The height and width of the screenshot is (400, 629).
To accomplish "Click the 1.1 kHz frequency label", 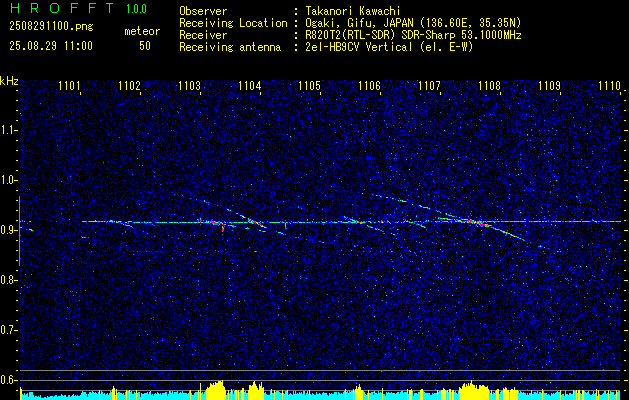I will click(8, 130).
